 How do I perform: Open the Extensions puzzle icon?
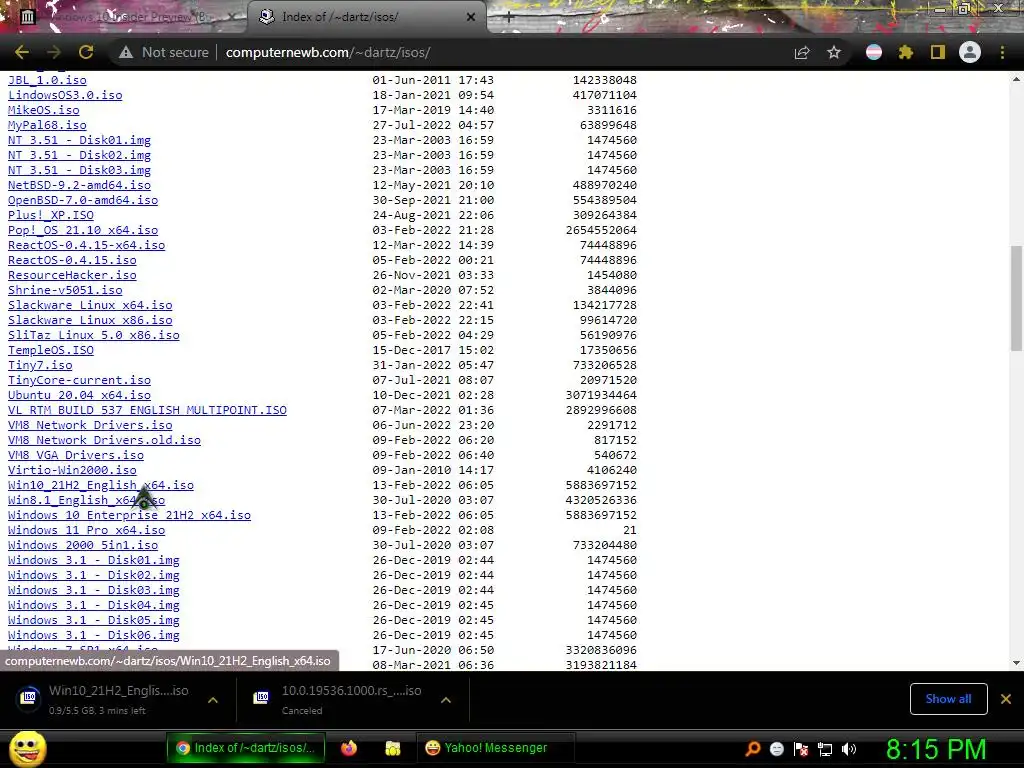coord(906,52)
